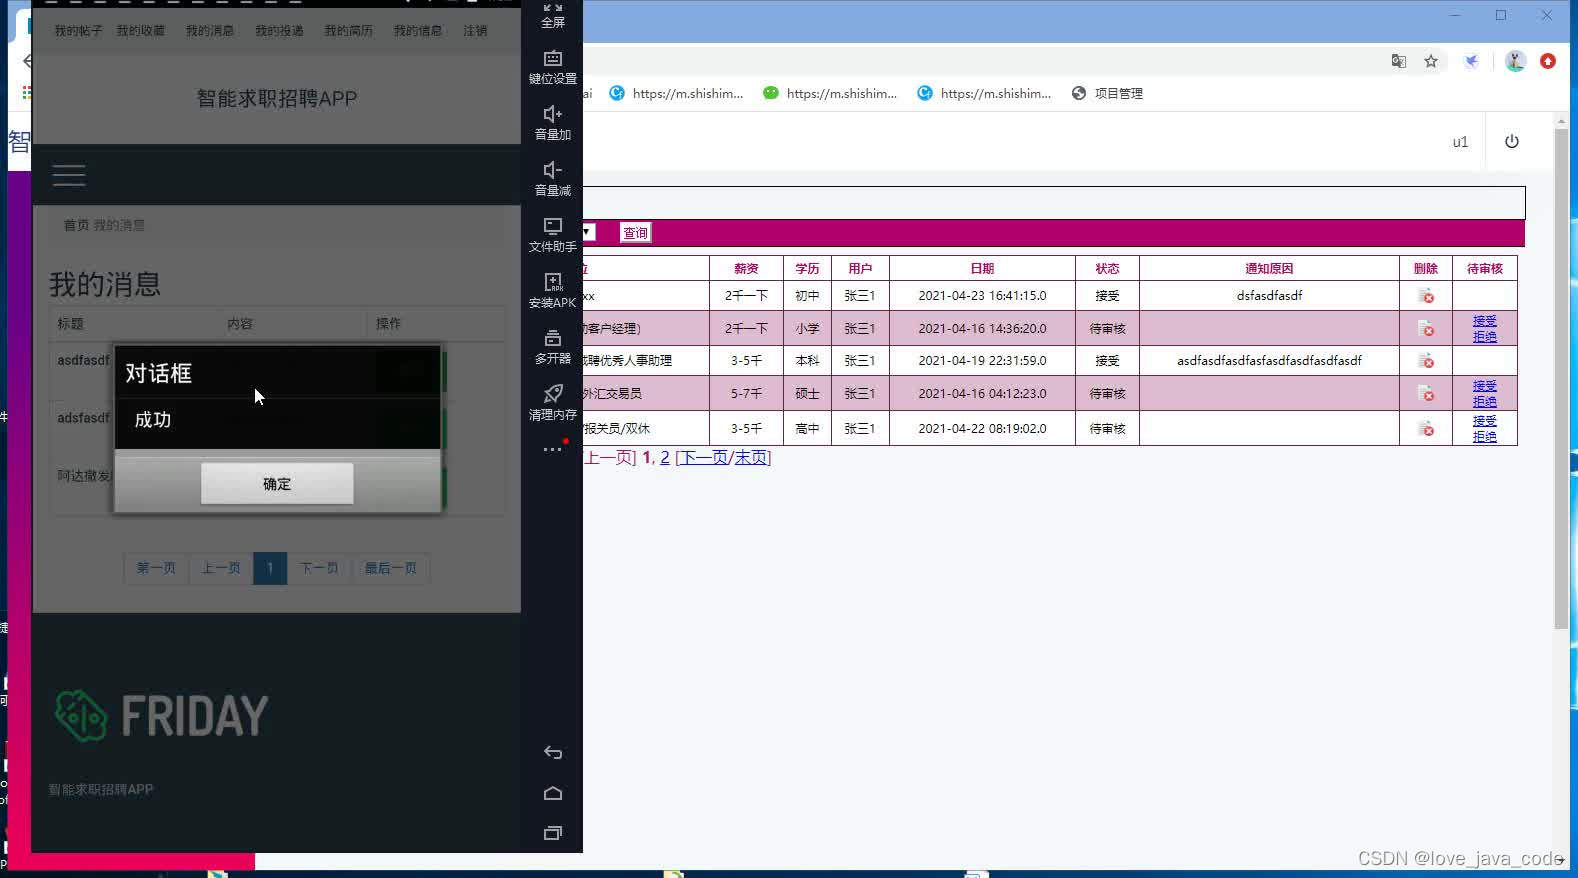Accept the 5-7千 硕士 application
1578x878 pixels.
(x=1485, y=386)
